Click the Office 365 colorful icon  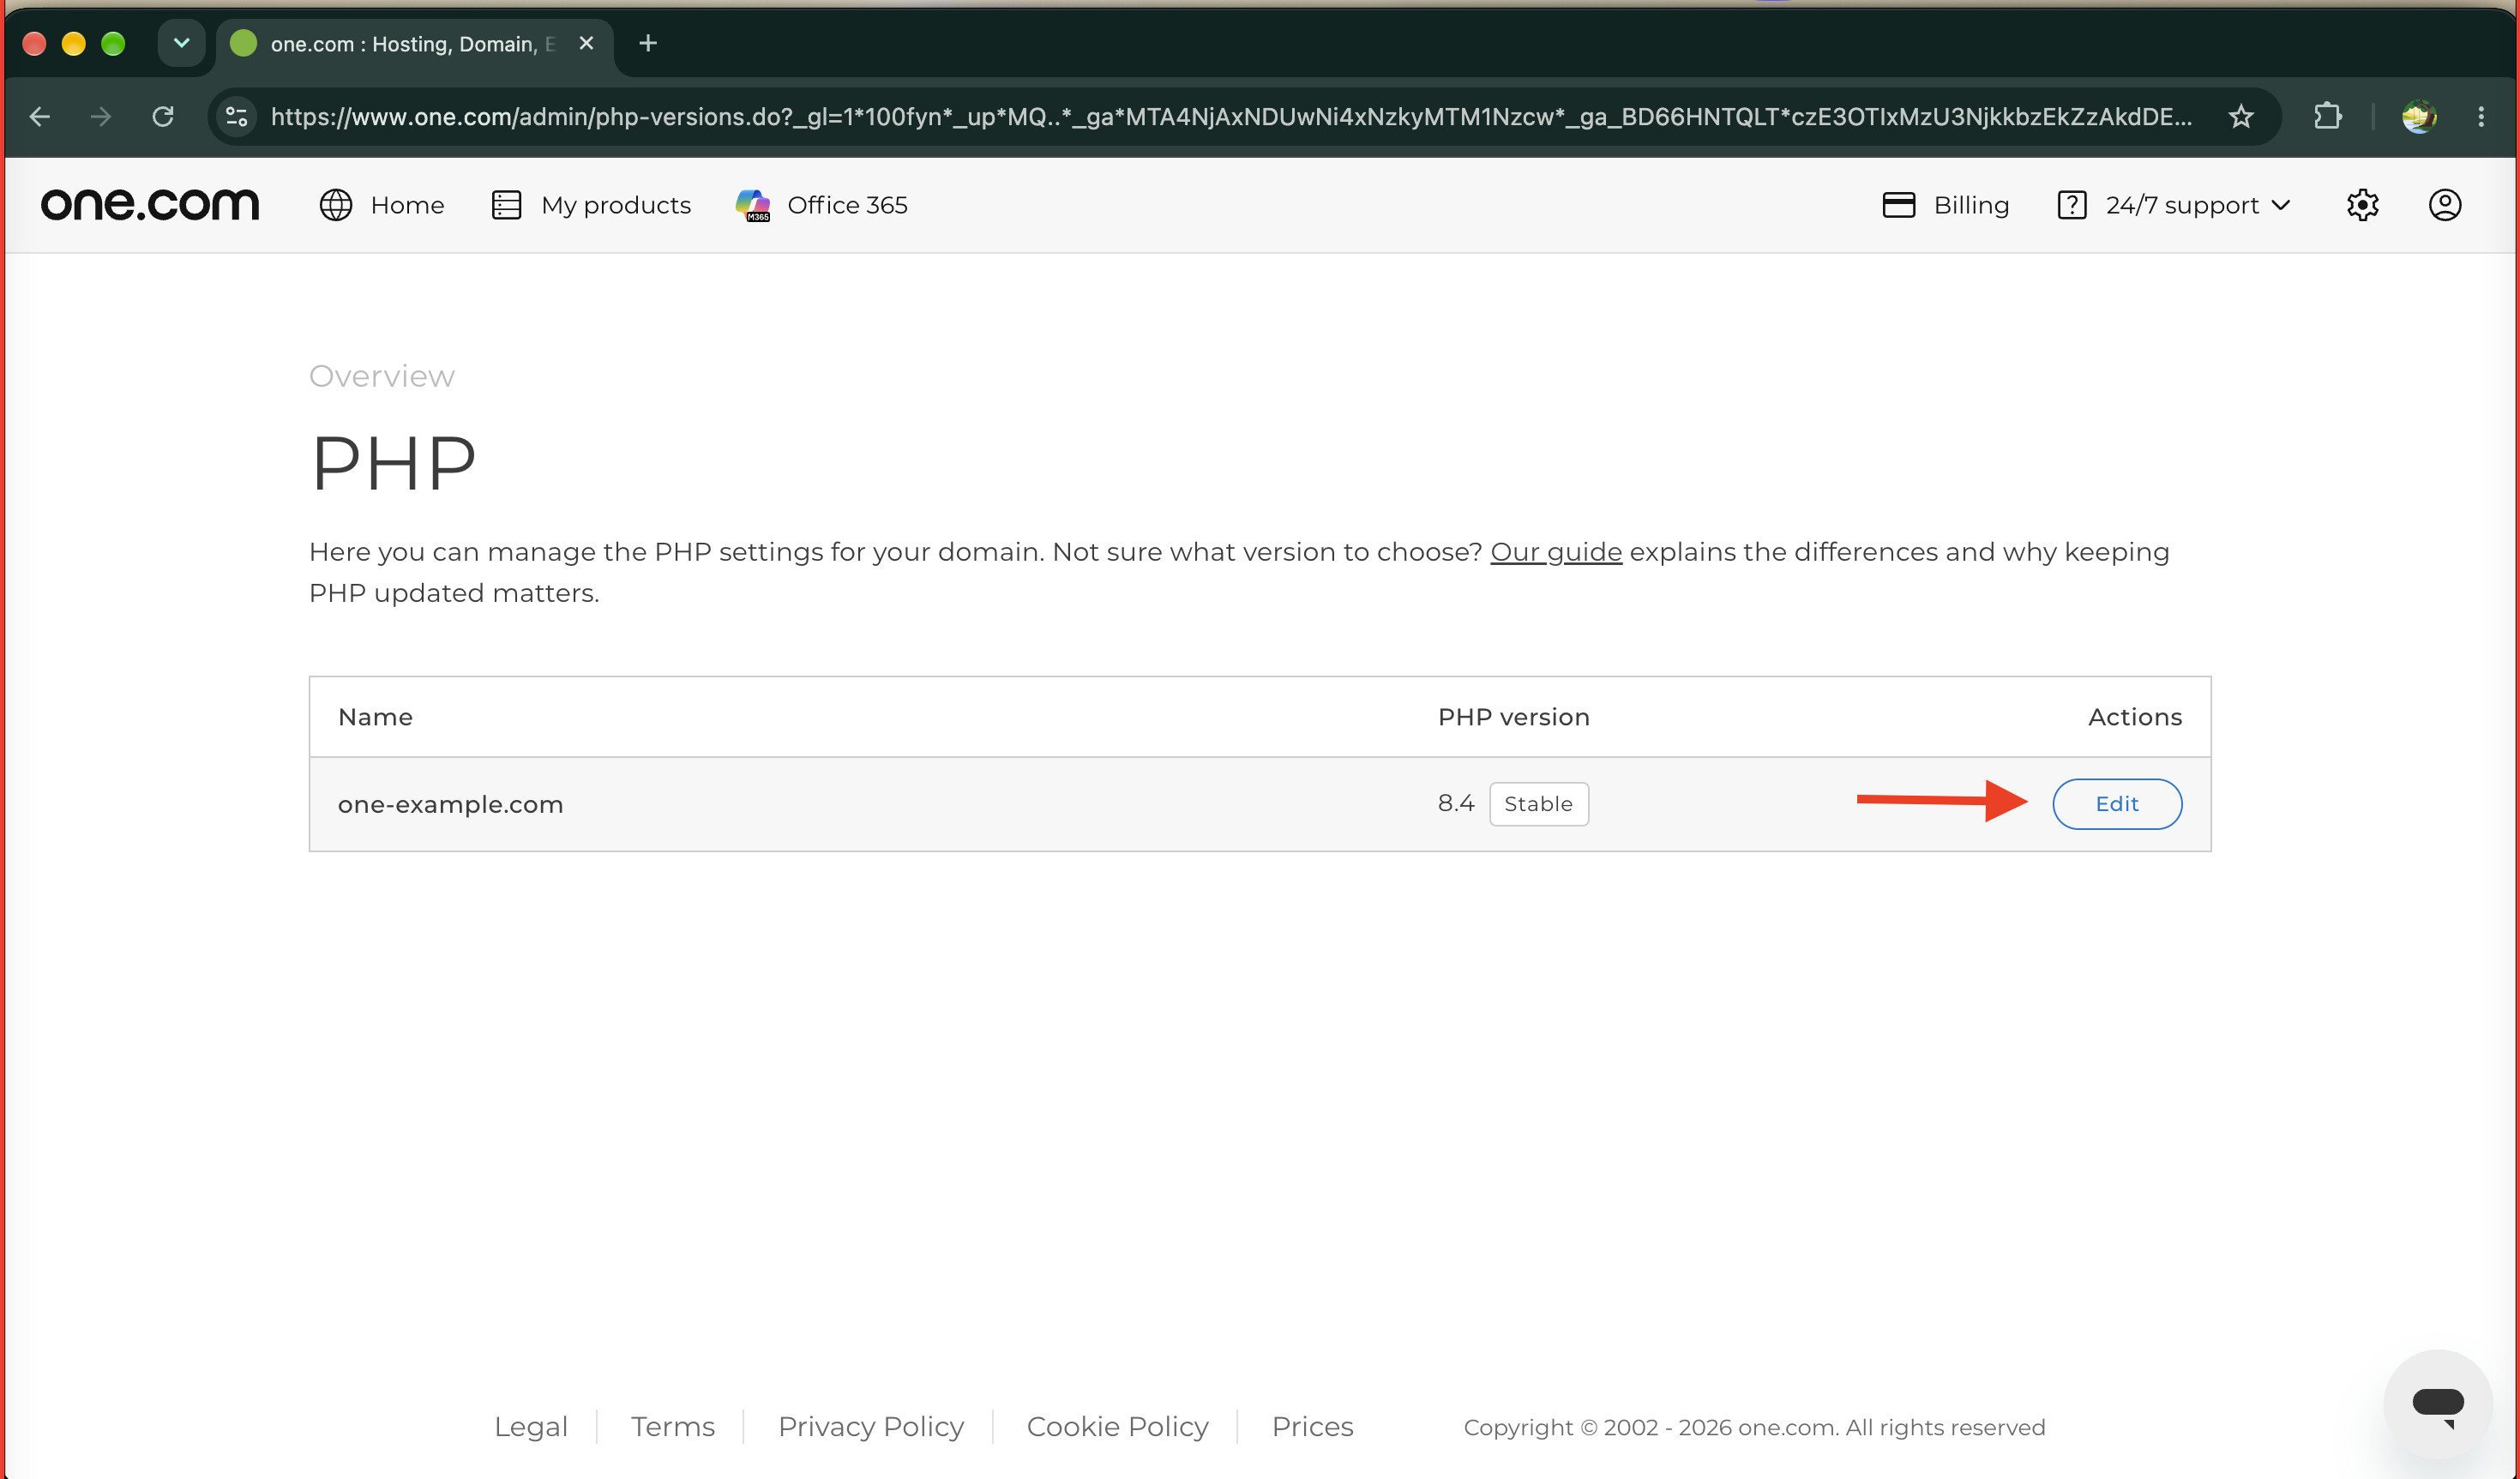point(753,205)
